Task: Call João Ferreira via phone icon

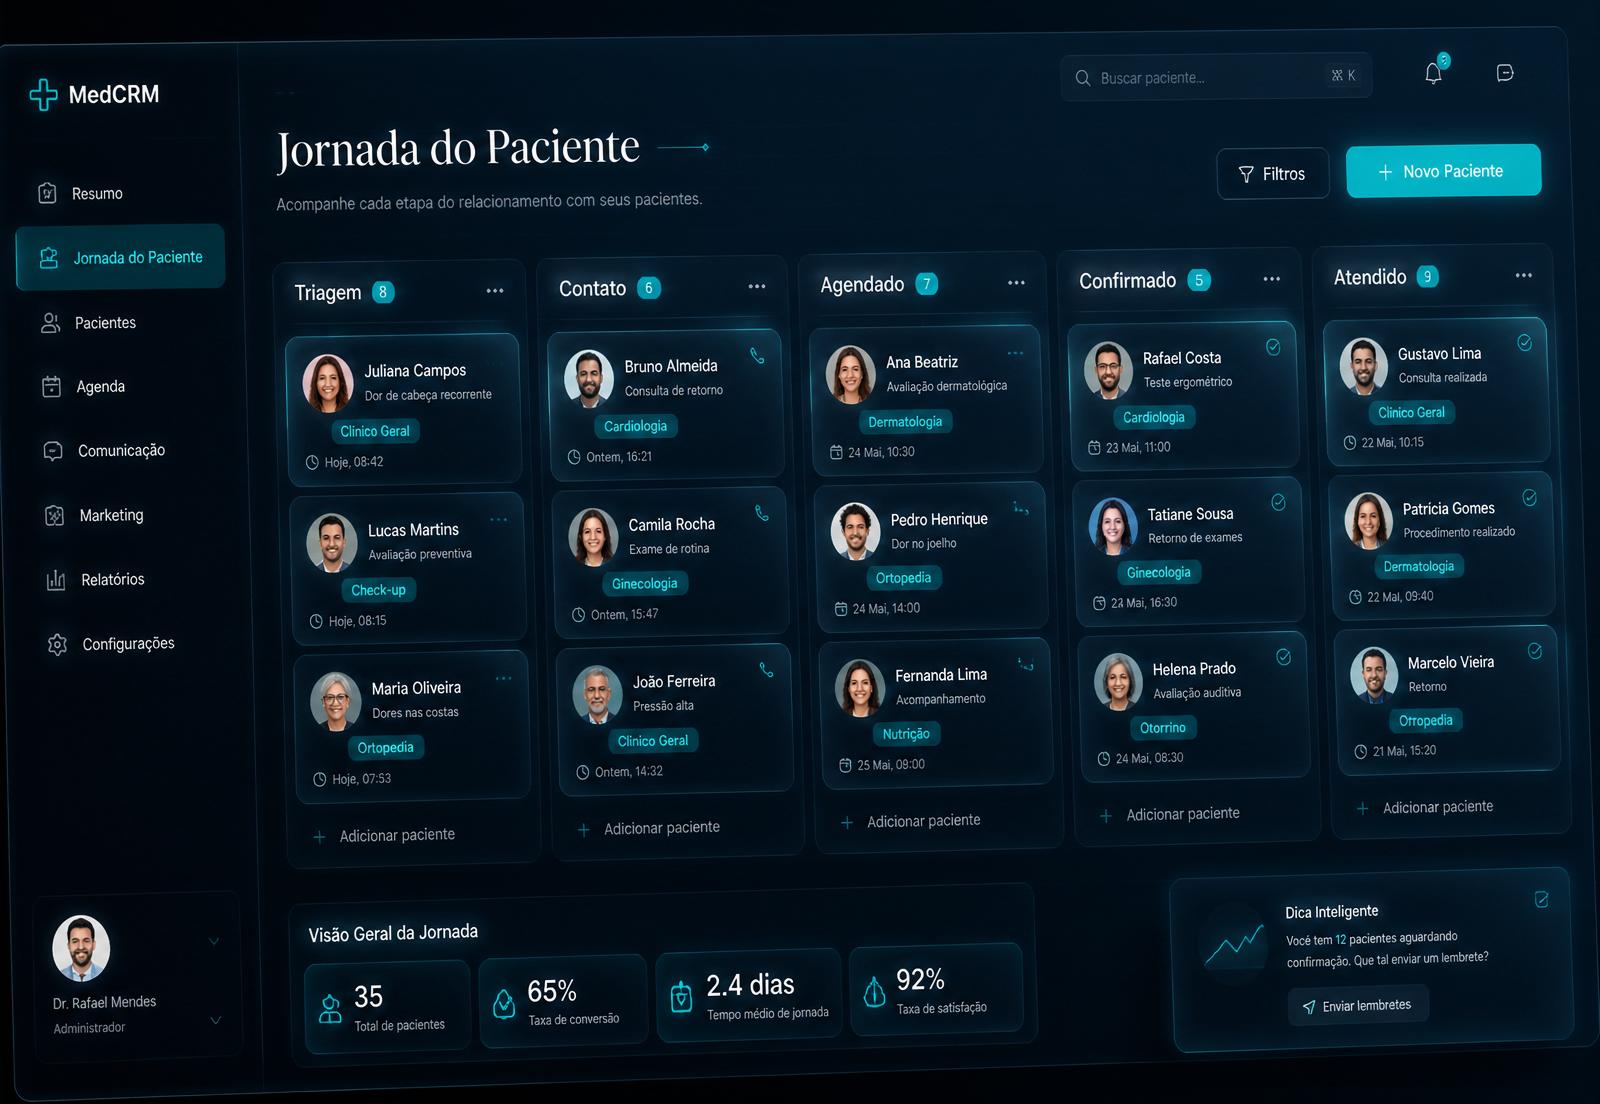Action: 766,670
